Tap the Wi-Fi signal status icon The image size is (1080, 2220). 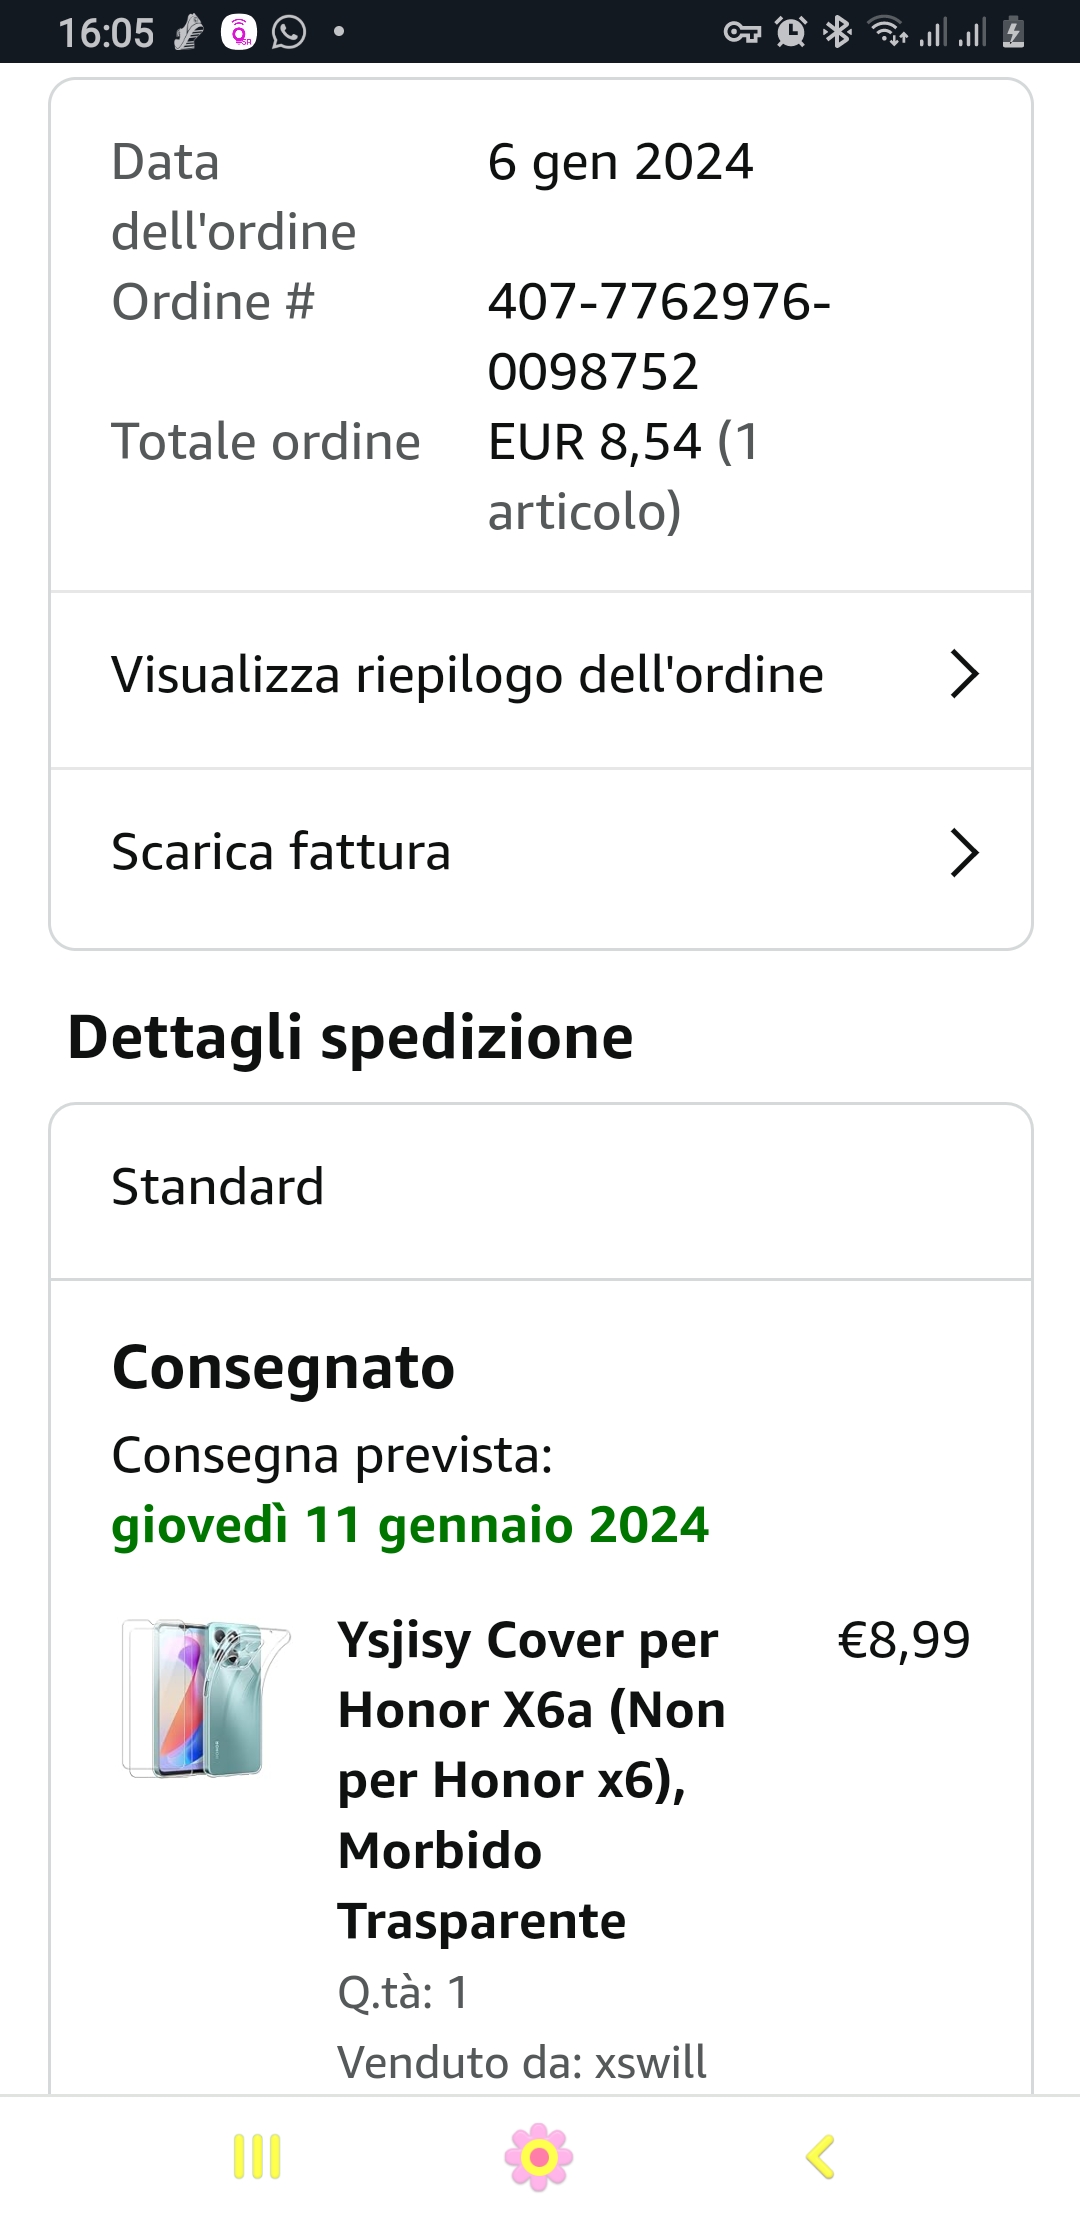tap(888, 32)
